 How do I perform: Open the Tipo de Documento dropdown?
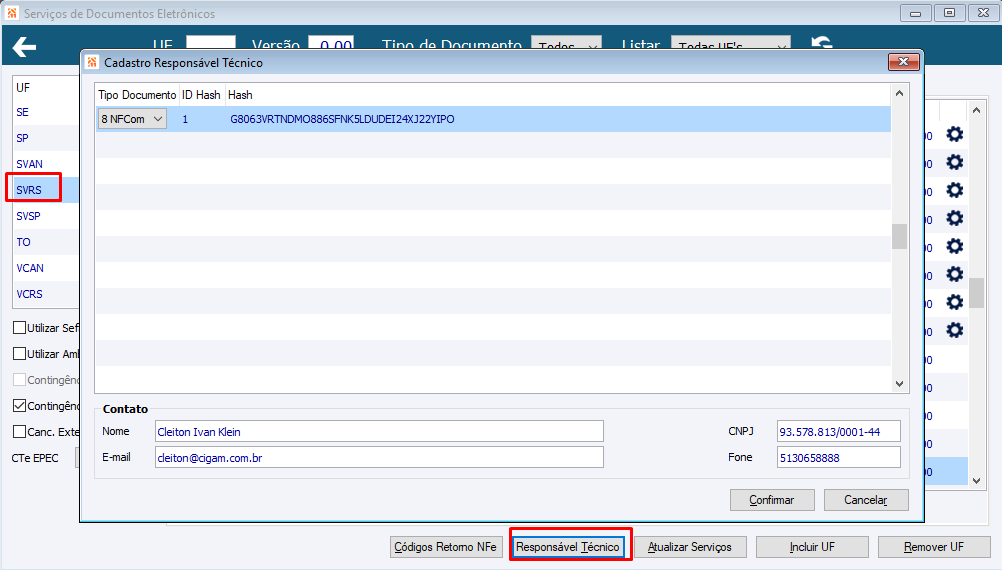566,43
